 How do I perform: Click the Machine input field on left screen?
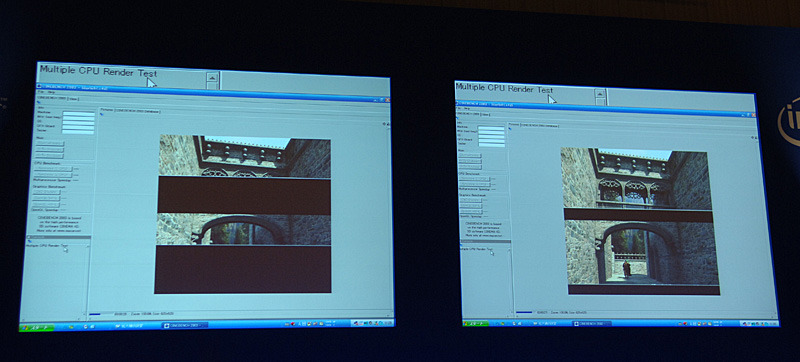[x=78, y=115]
